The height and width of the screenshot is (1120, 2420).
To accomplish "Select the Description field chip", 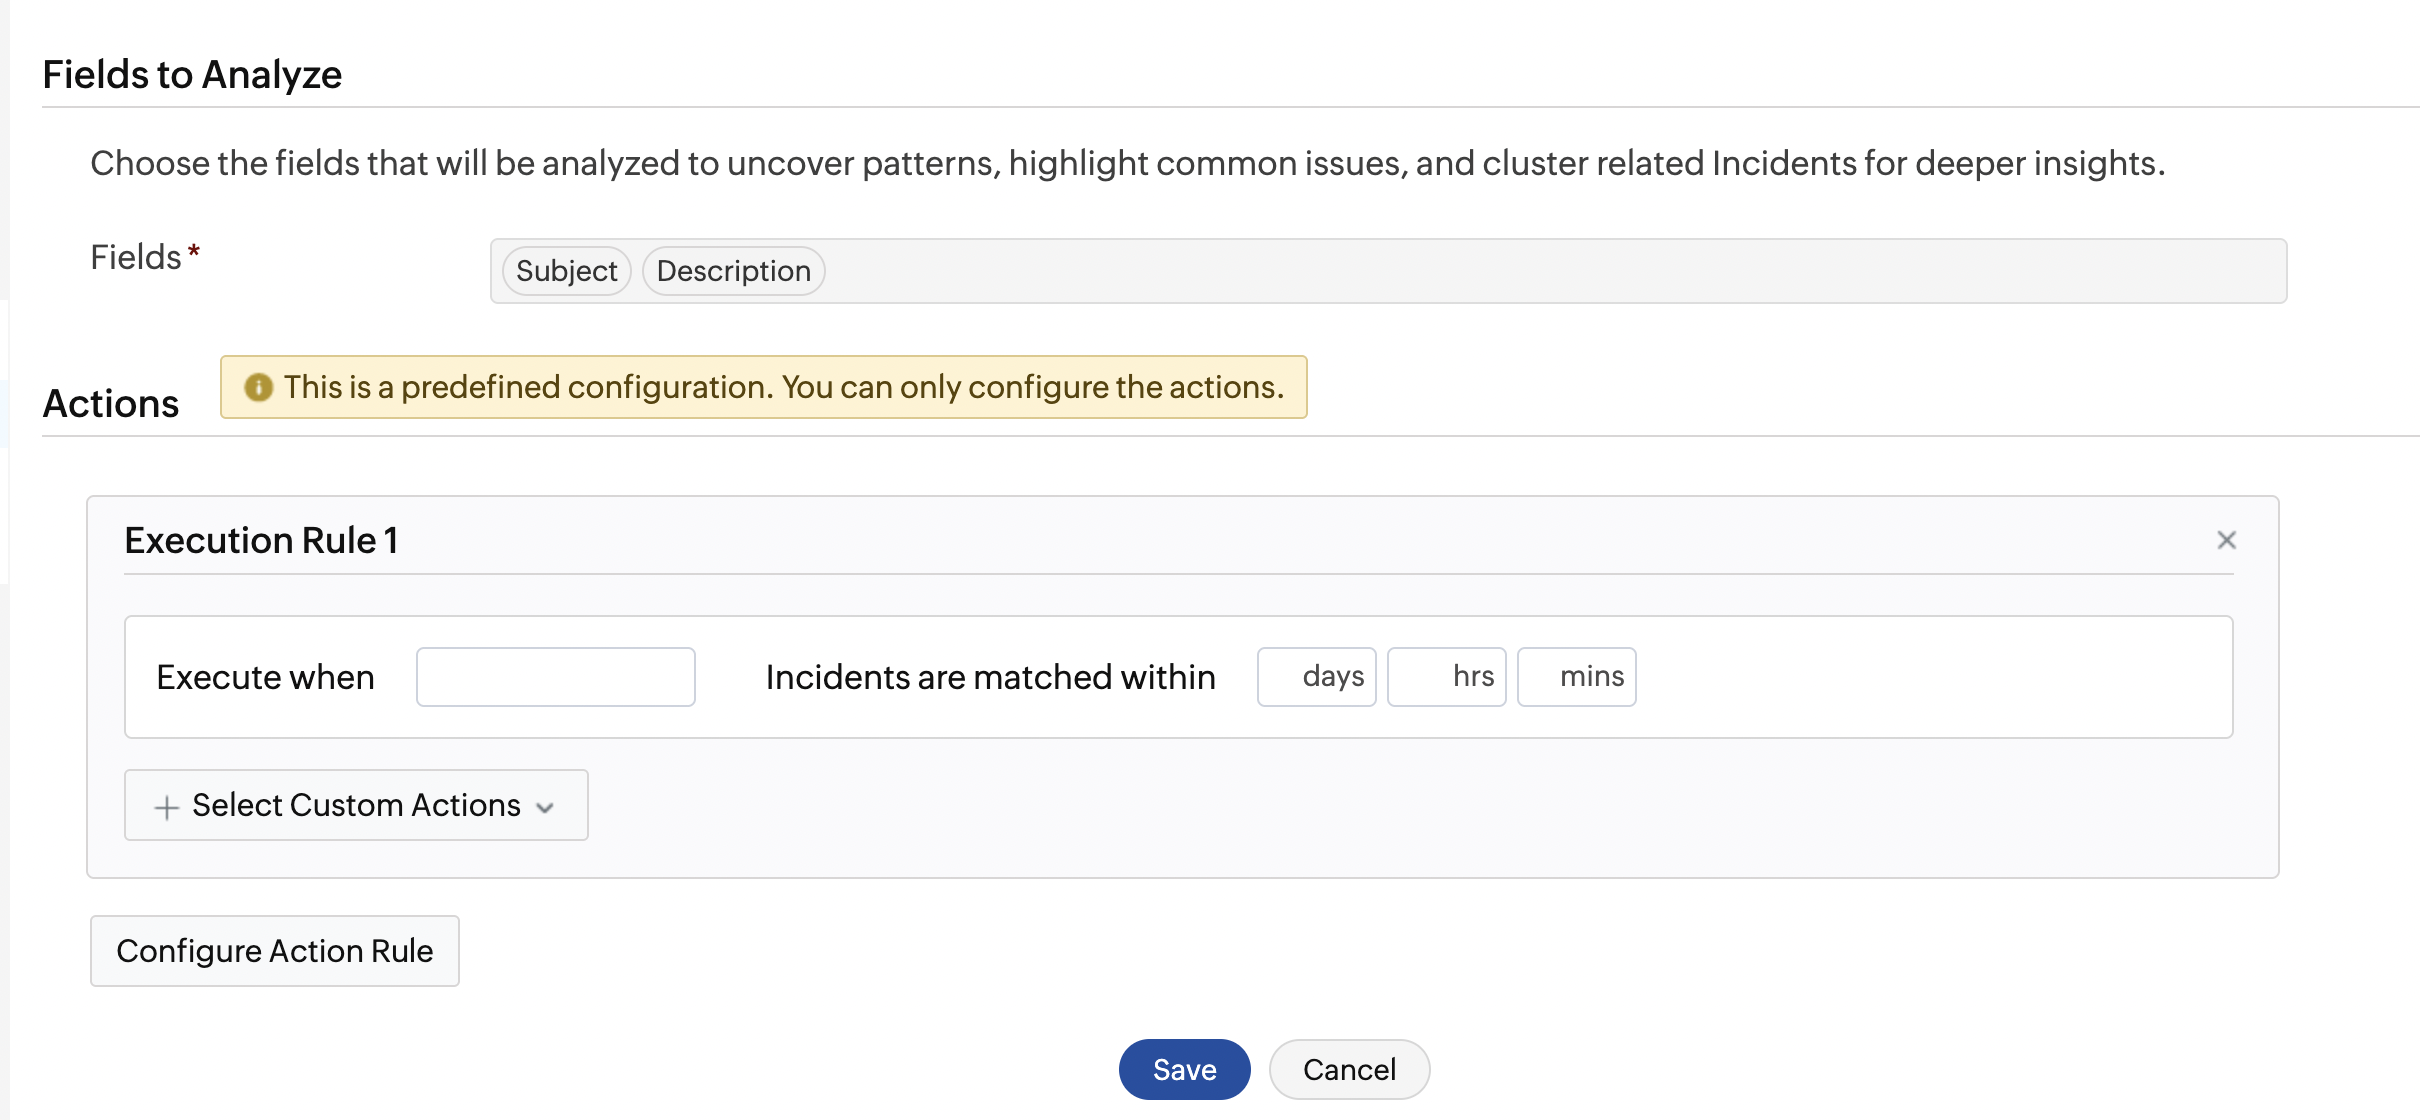I will click(x=733, y=271).
